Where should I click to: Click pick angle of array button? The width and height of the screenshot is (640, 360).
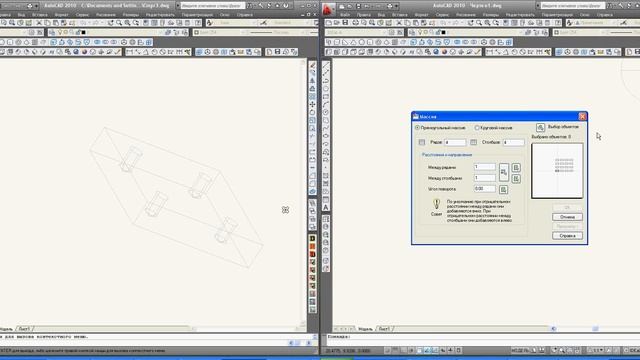point(503,190)
